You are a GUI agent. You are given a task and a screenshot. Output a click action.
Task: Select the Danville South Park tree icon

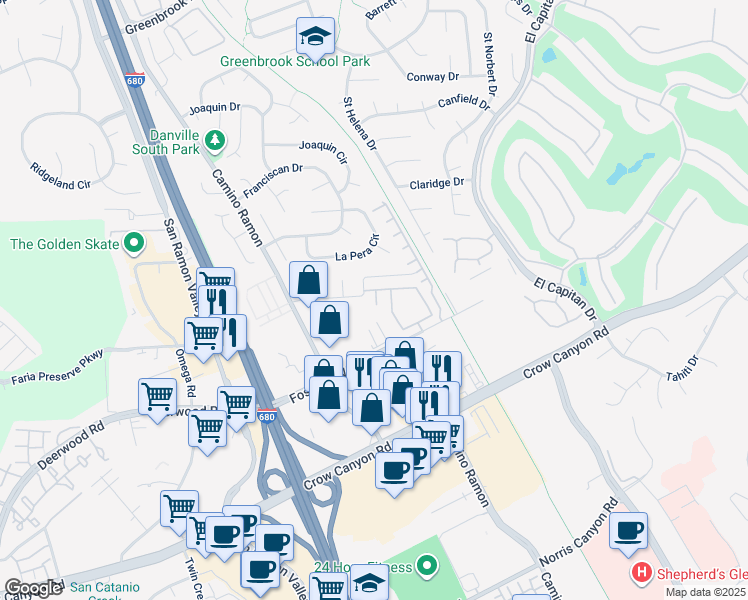(x=215, y=141)
